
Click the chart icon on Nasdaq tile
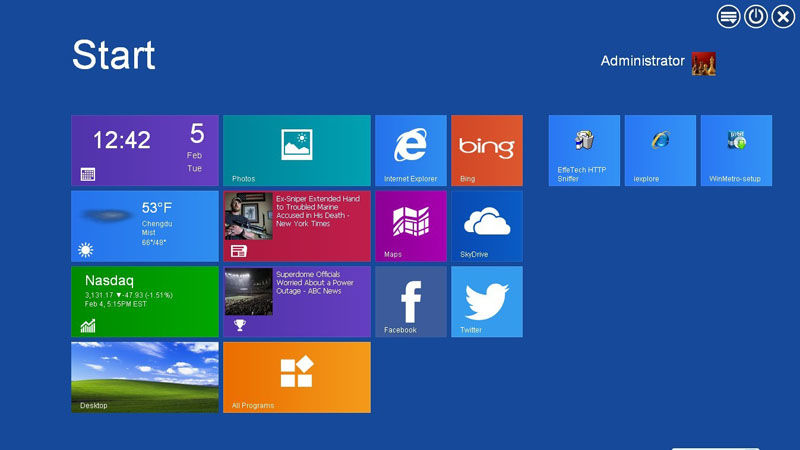[88, 326]
